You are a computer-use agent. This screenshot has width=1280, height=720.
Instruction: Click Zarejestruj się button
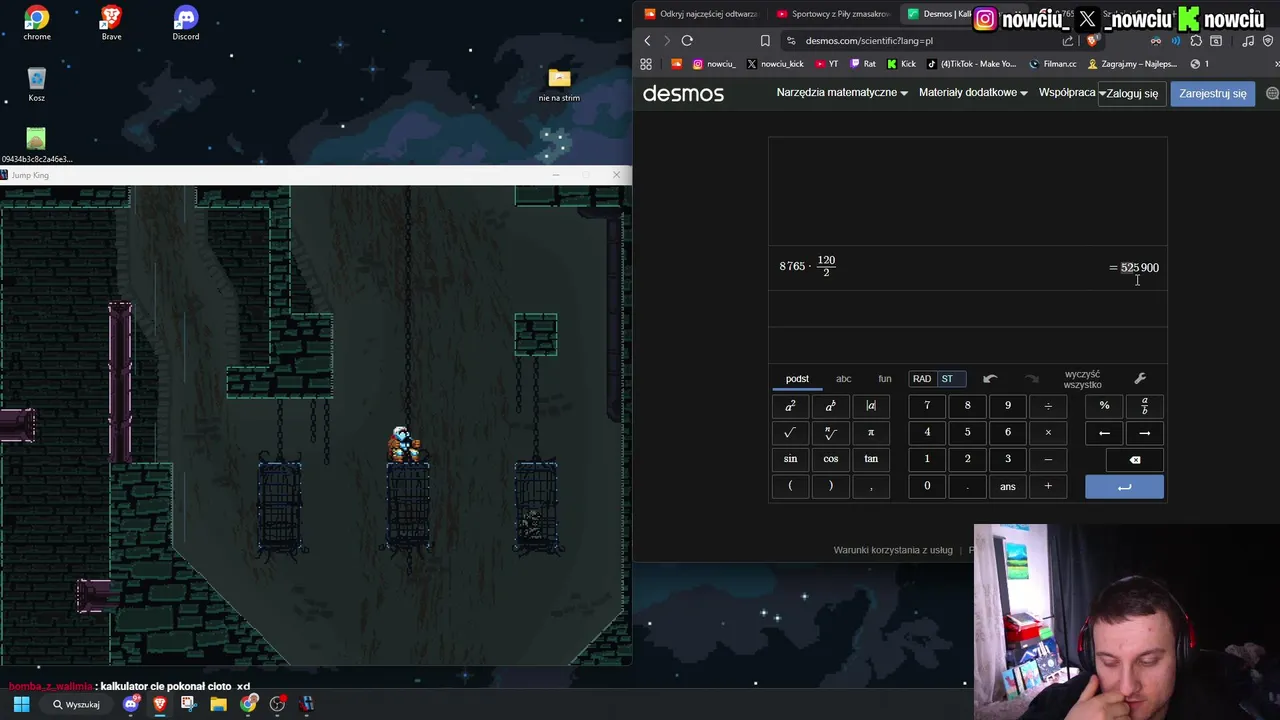coord(1213,93)
